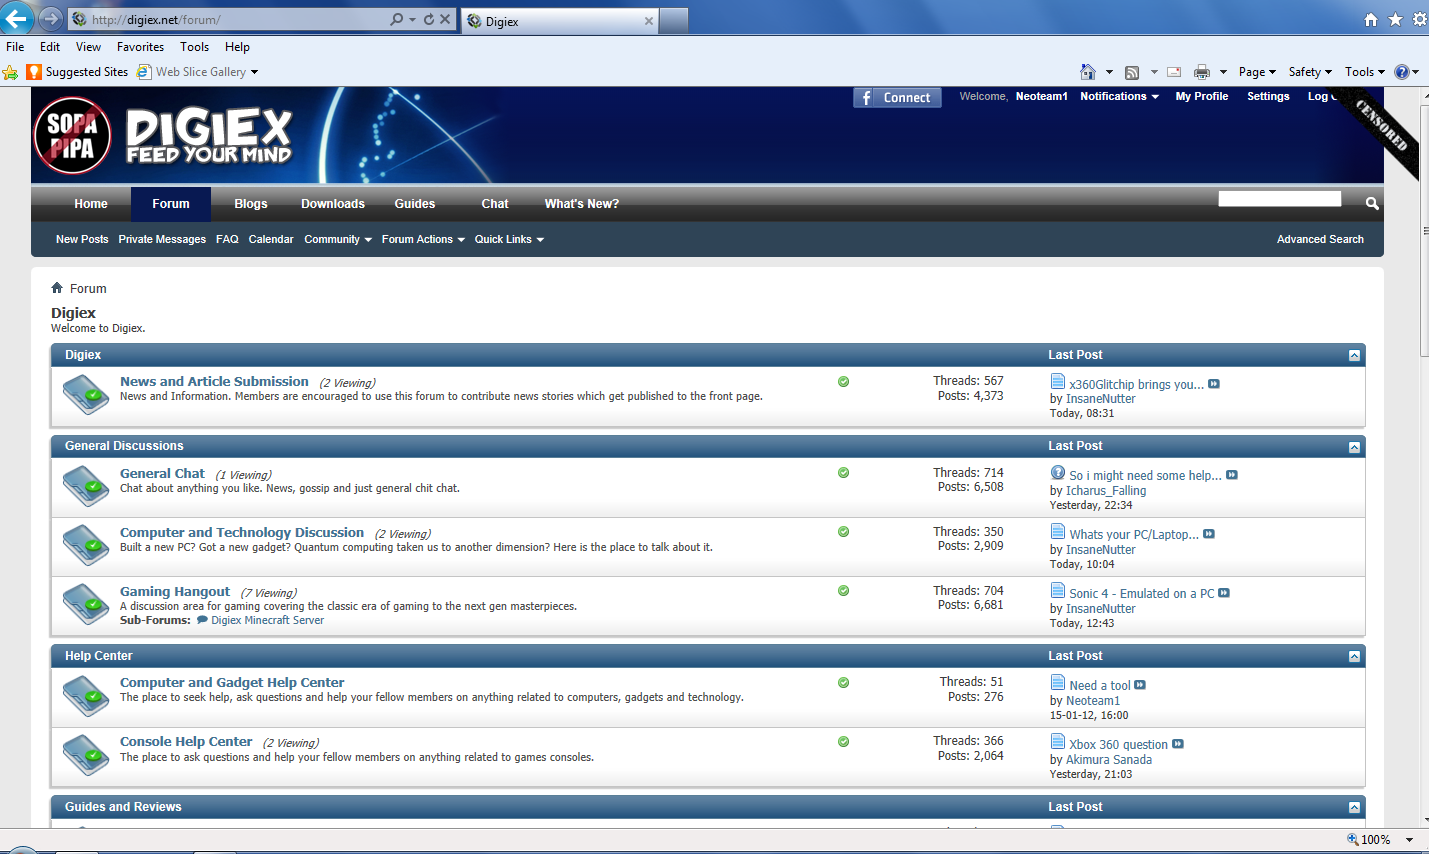Click the Help question mark icon
The width and height of the screenshot is (1429, 854).
[1402, 72]
